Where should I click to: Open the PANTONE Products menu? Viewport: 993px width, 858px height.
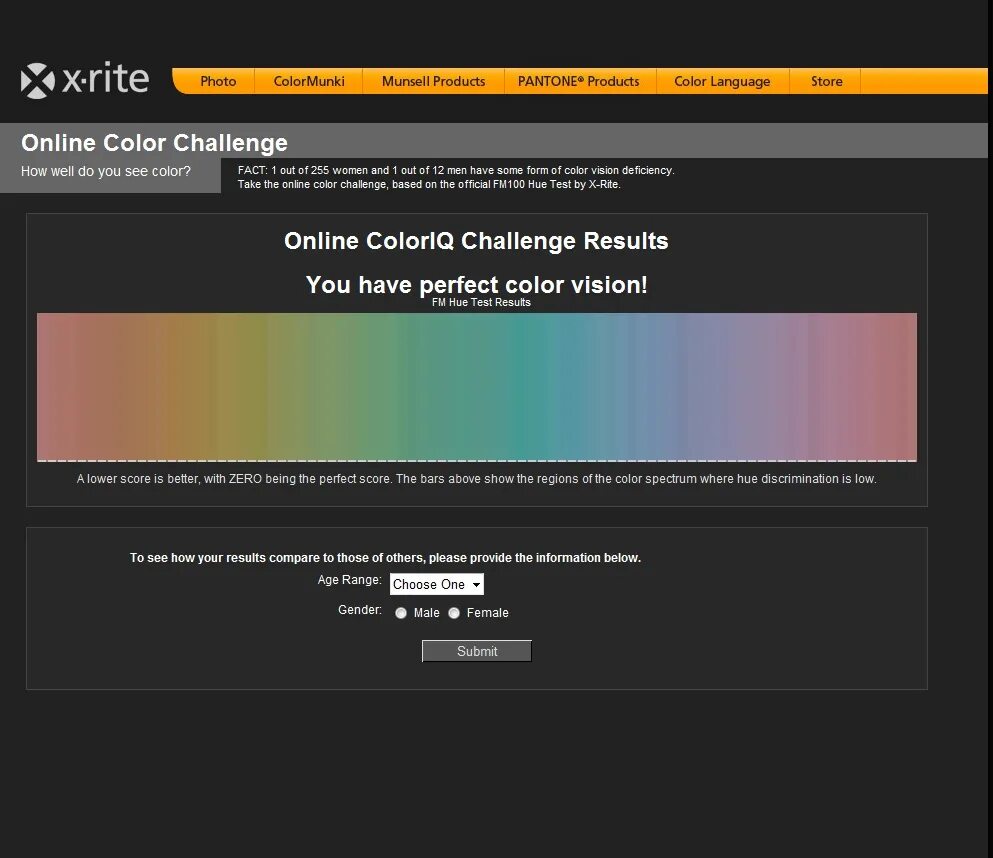pyautogui.click(x=579, y=81)
